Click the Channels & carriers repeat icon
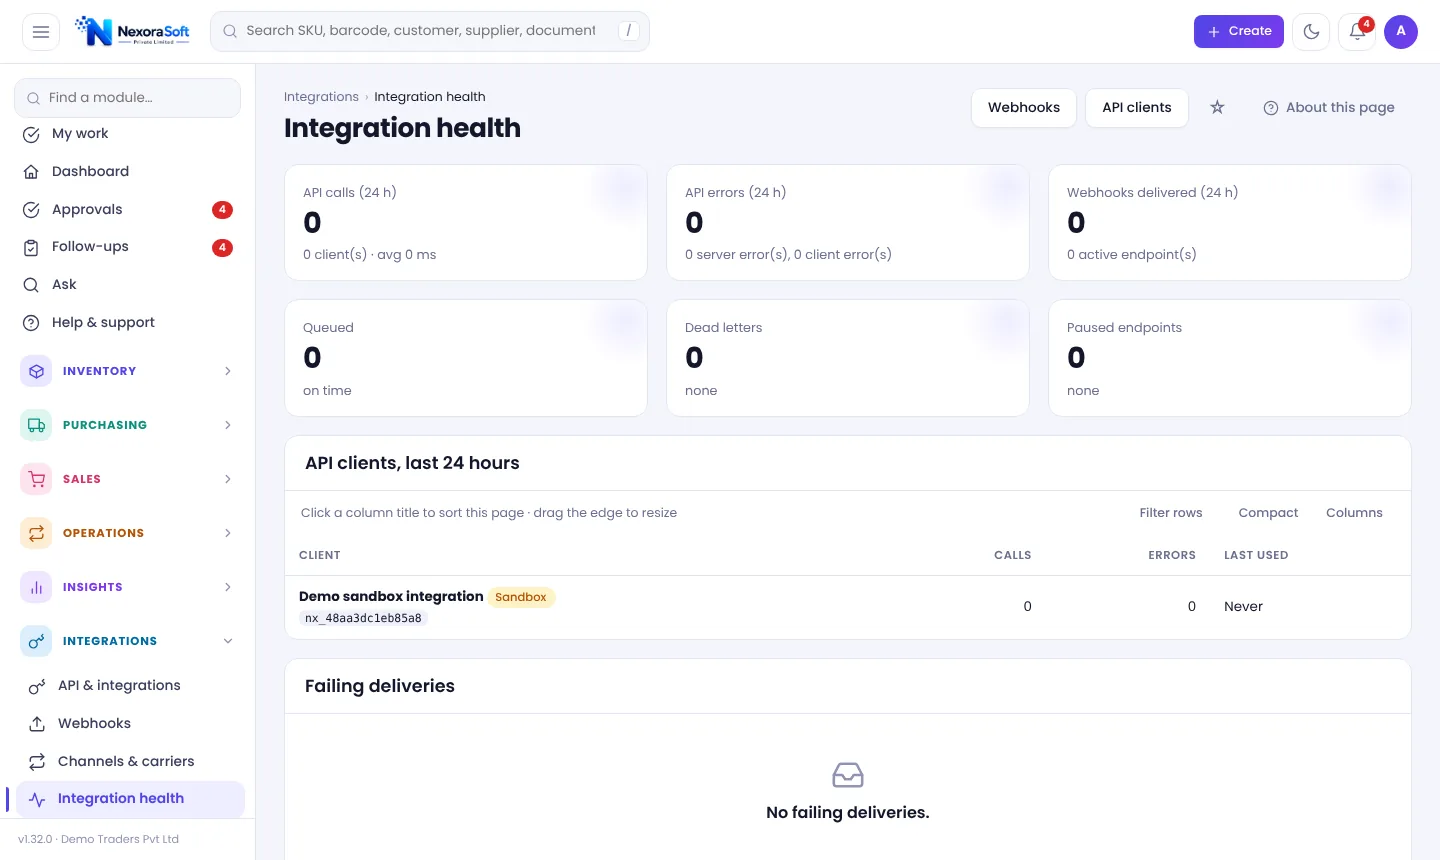1440x860 pixels. click(37, 762)
